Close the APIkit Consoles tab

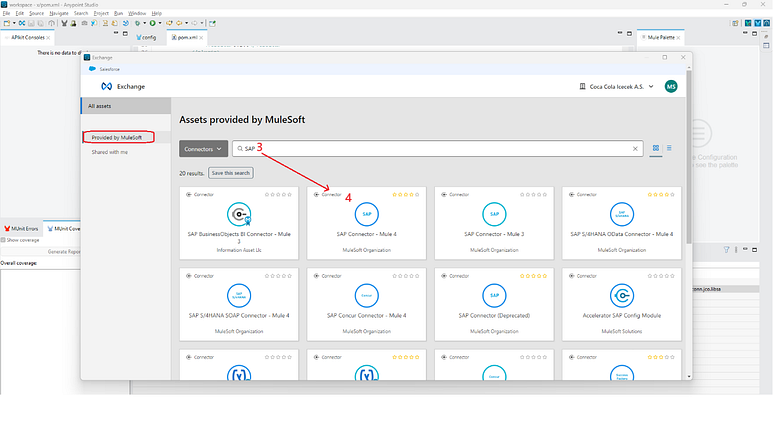[x=48, y=37]
